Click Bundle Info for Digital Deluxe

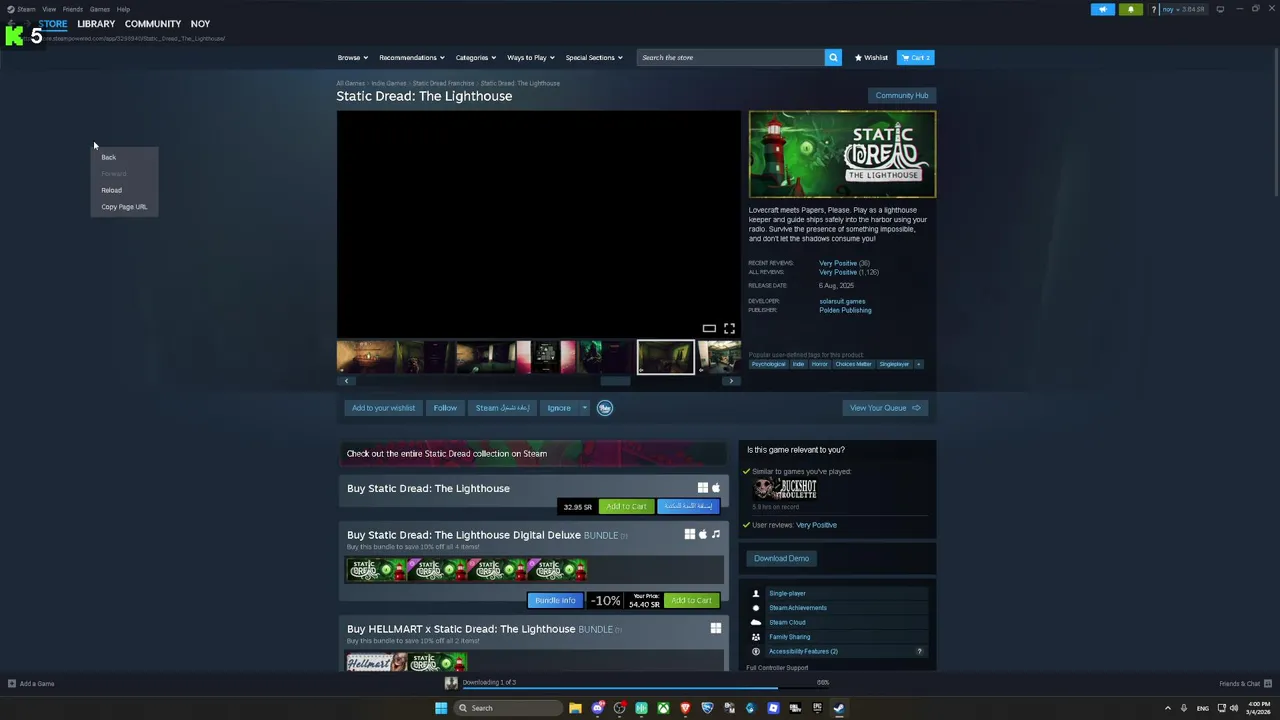pos(555,600)
